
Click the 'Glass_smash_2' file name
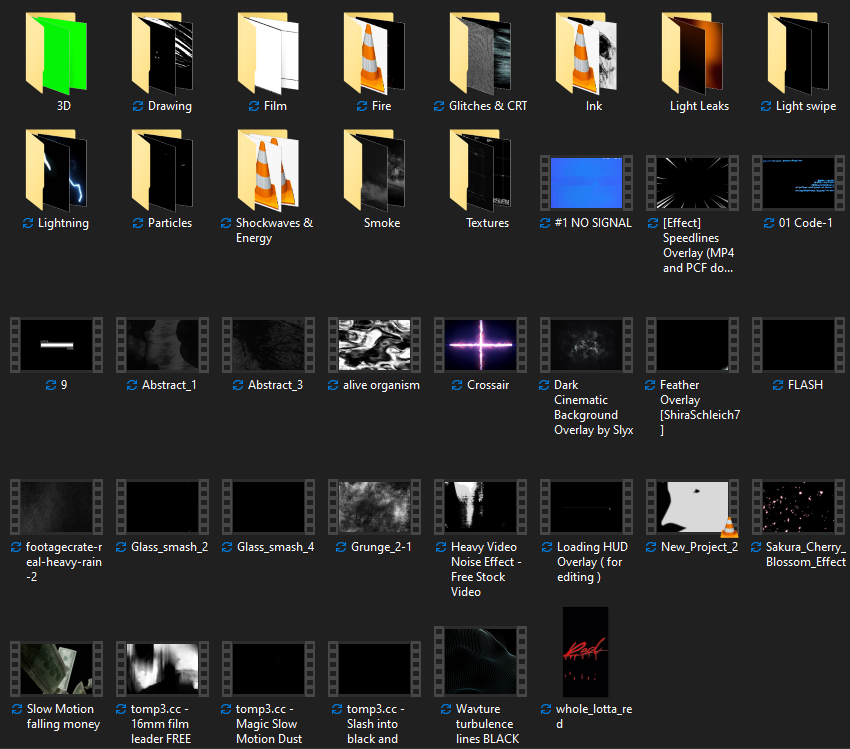pyautogui.click(x=169, y=547)
